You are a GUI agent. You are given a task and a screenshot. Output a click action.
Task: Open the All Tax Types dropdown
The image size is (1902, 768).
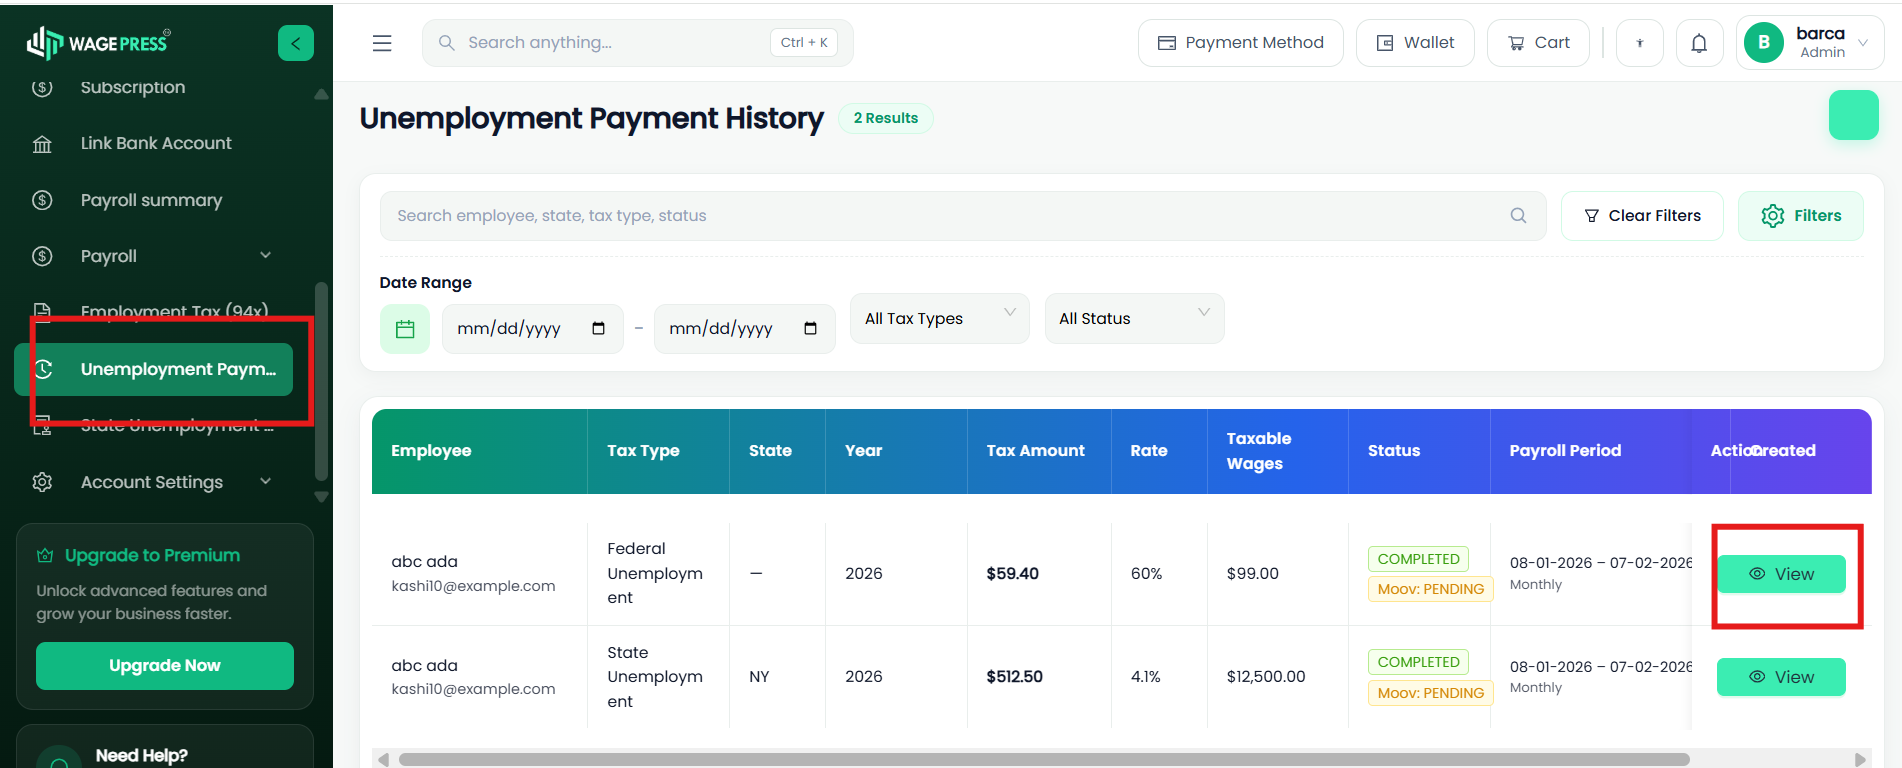coord(940,318)
